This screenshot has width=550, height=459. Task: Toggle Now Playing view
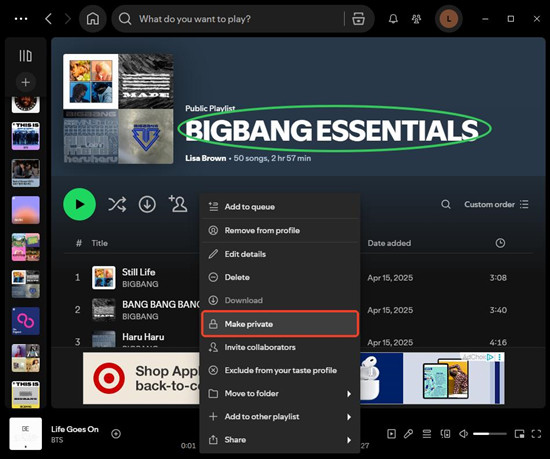click(391, 434)
